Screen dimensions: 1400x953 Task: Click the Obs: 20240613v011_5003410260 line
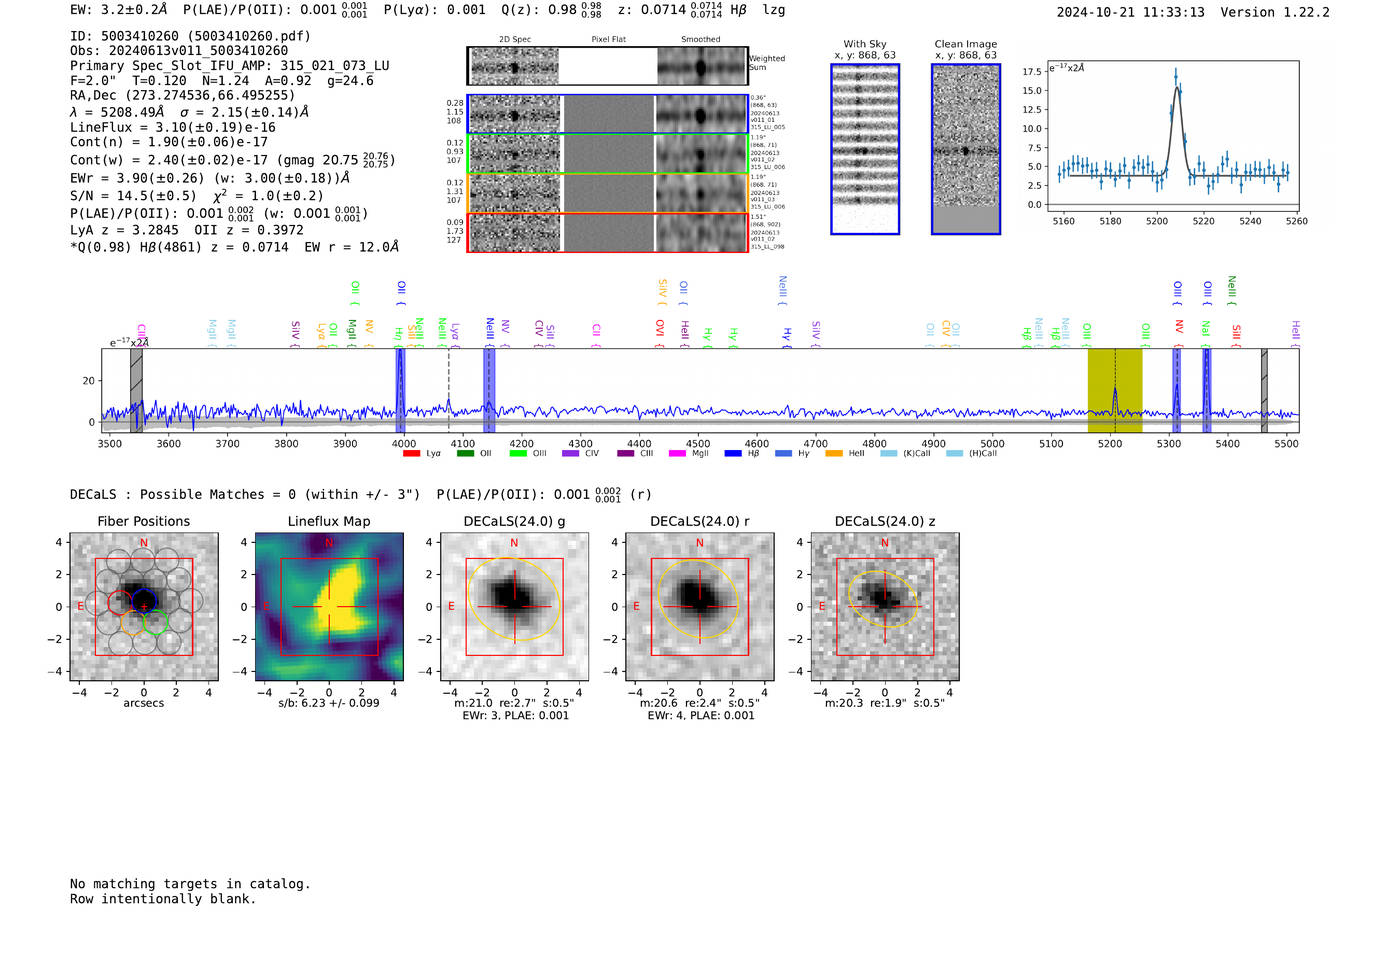179,51
